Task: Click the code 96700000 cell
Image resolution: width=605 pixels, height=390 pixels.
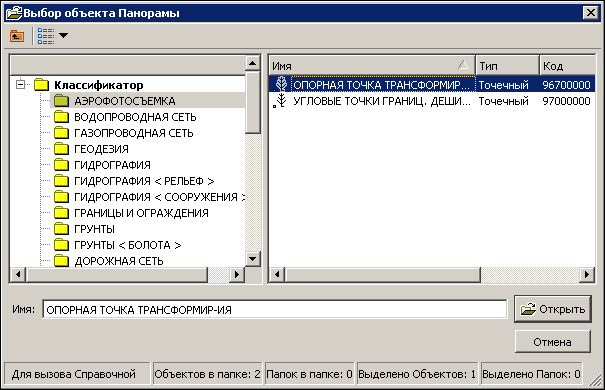Action: click(566, 85)
